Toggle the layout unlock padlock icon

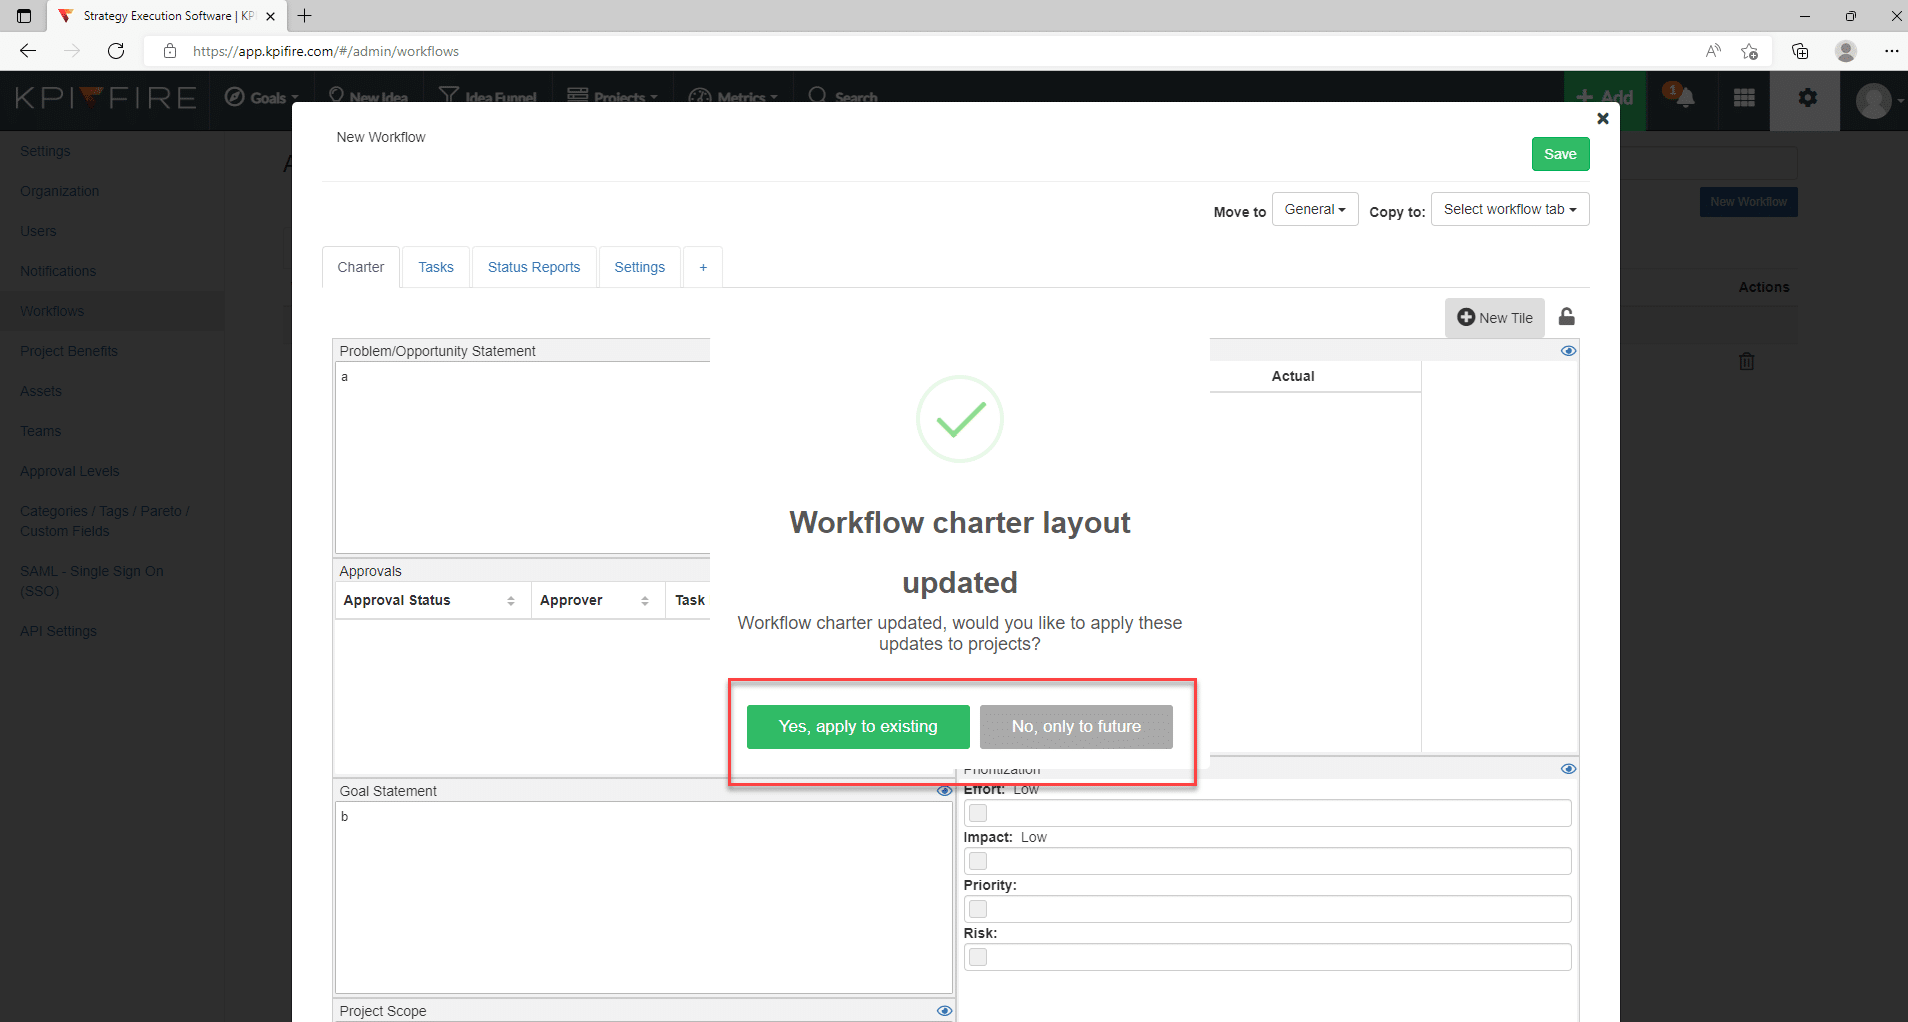pyautogui.click(x=1567, y=317)
